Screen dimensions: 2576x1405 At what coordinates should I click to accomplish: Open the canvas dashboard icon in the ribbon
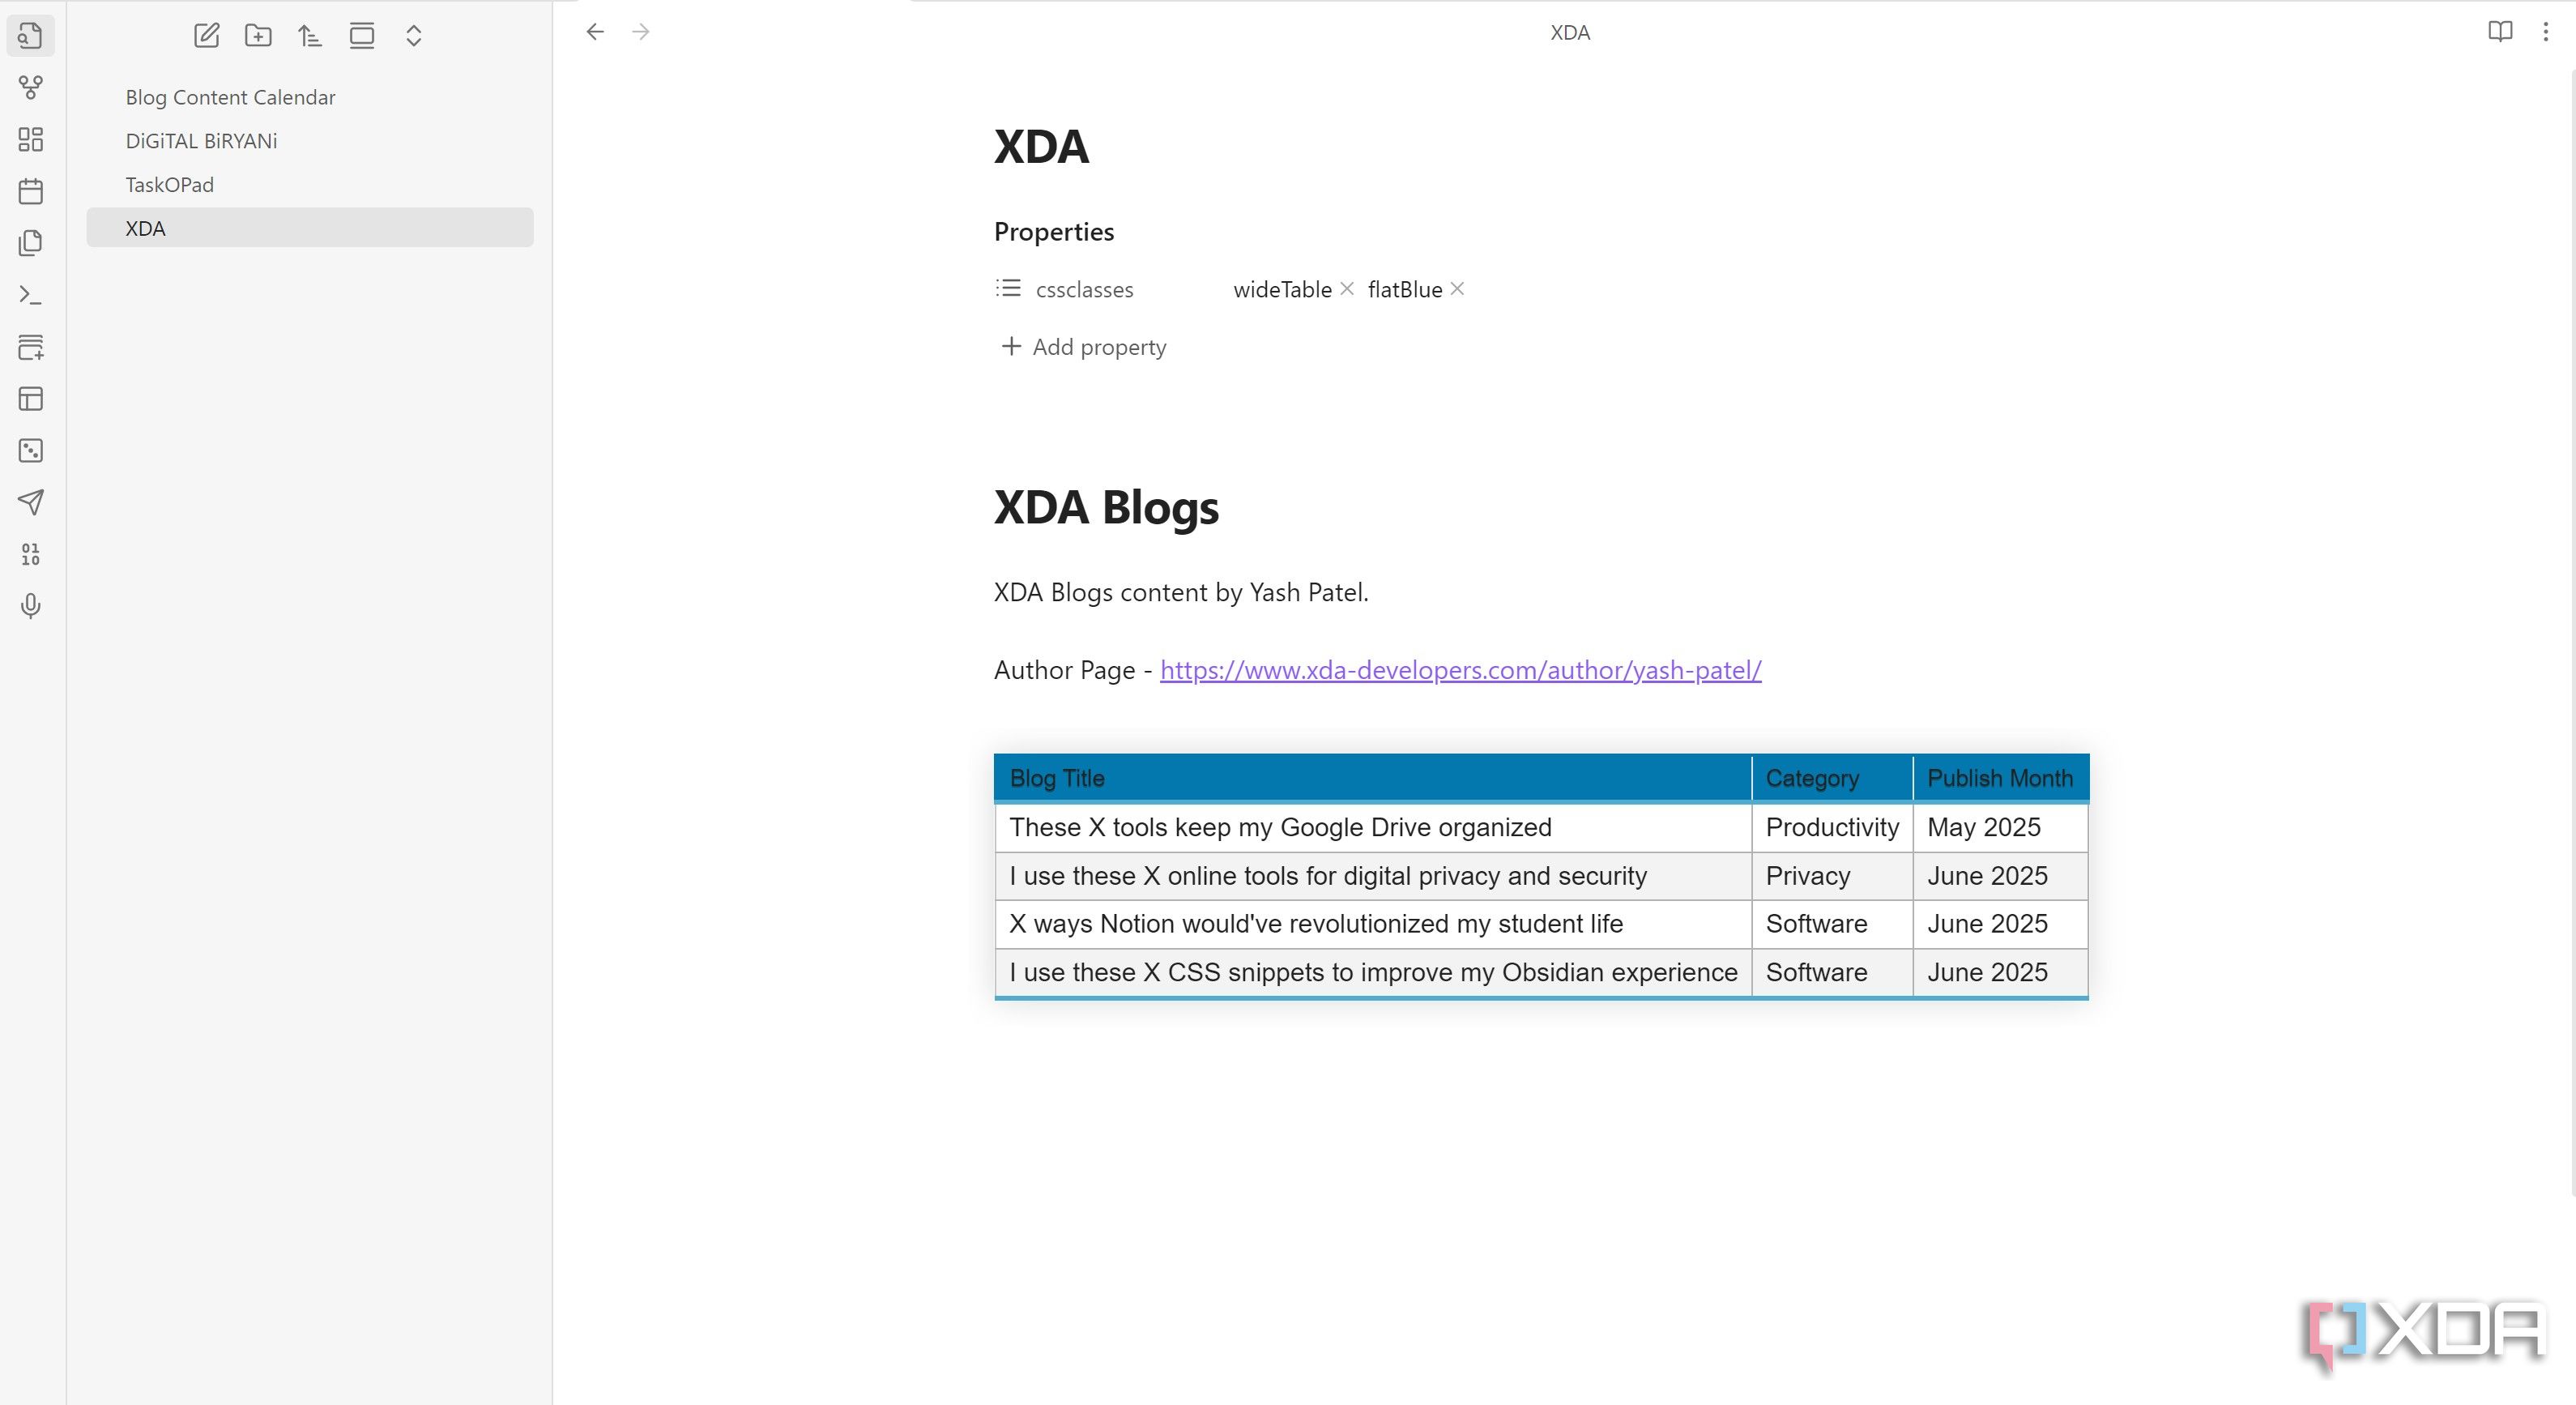pyautogui.click(x=31, y=139)
